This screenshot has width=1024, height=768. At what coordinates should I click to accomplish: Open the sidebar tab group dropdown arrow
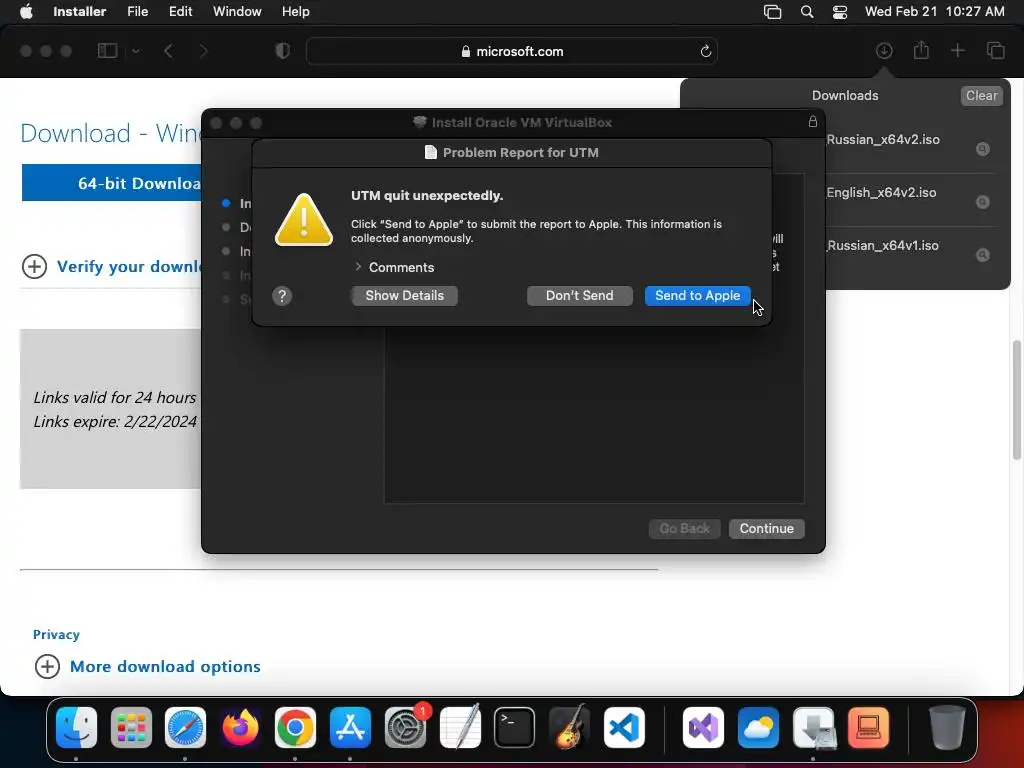coord(136,51)
